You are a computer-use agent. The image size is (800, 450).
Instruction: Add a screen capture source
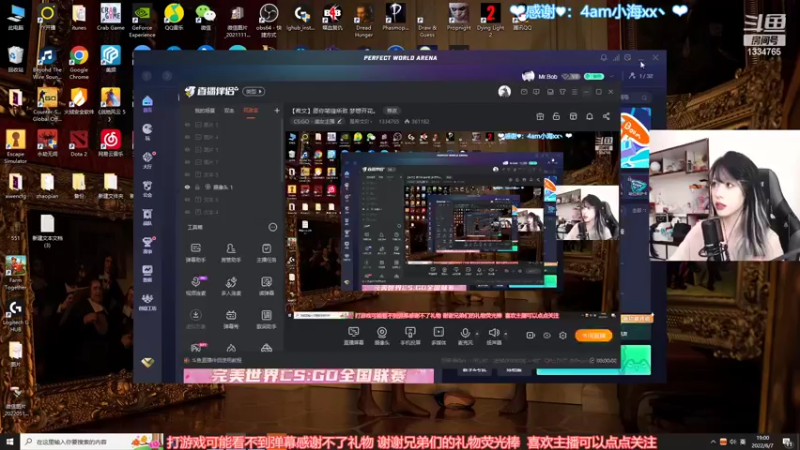pyautogui.click(x=353, y=336)
